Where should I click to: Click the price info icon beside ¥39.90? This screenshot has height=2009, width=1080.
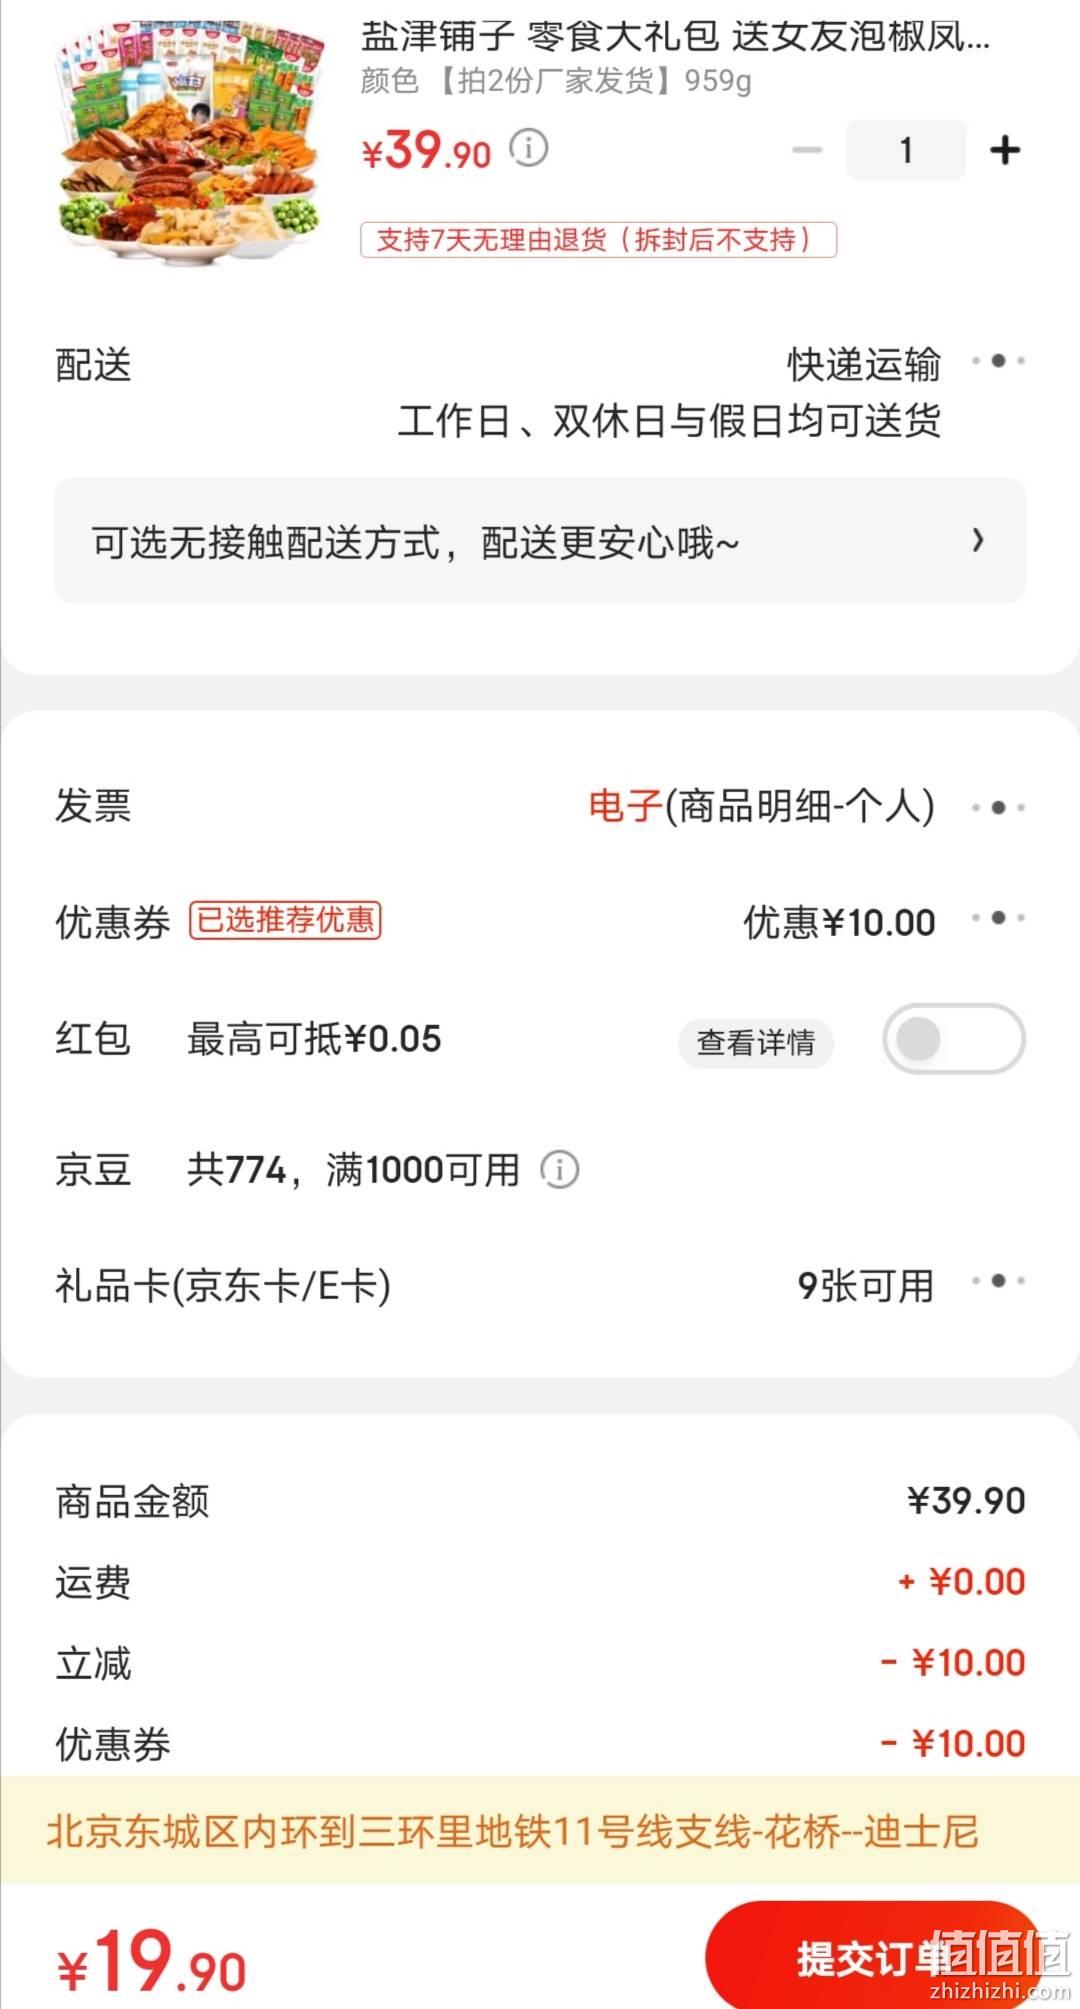[528, 148]
